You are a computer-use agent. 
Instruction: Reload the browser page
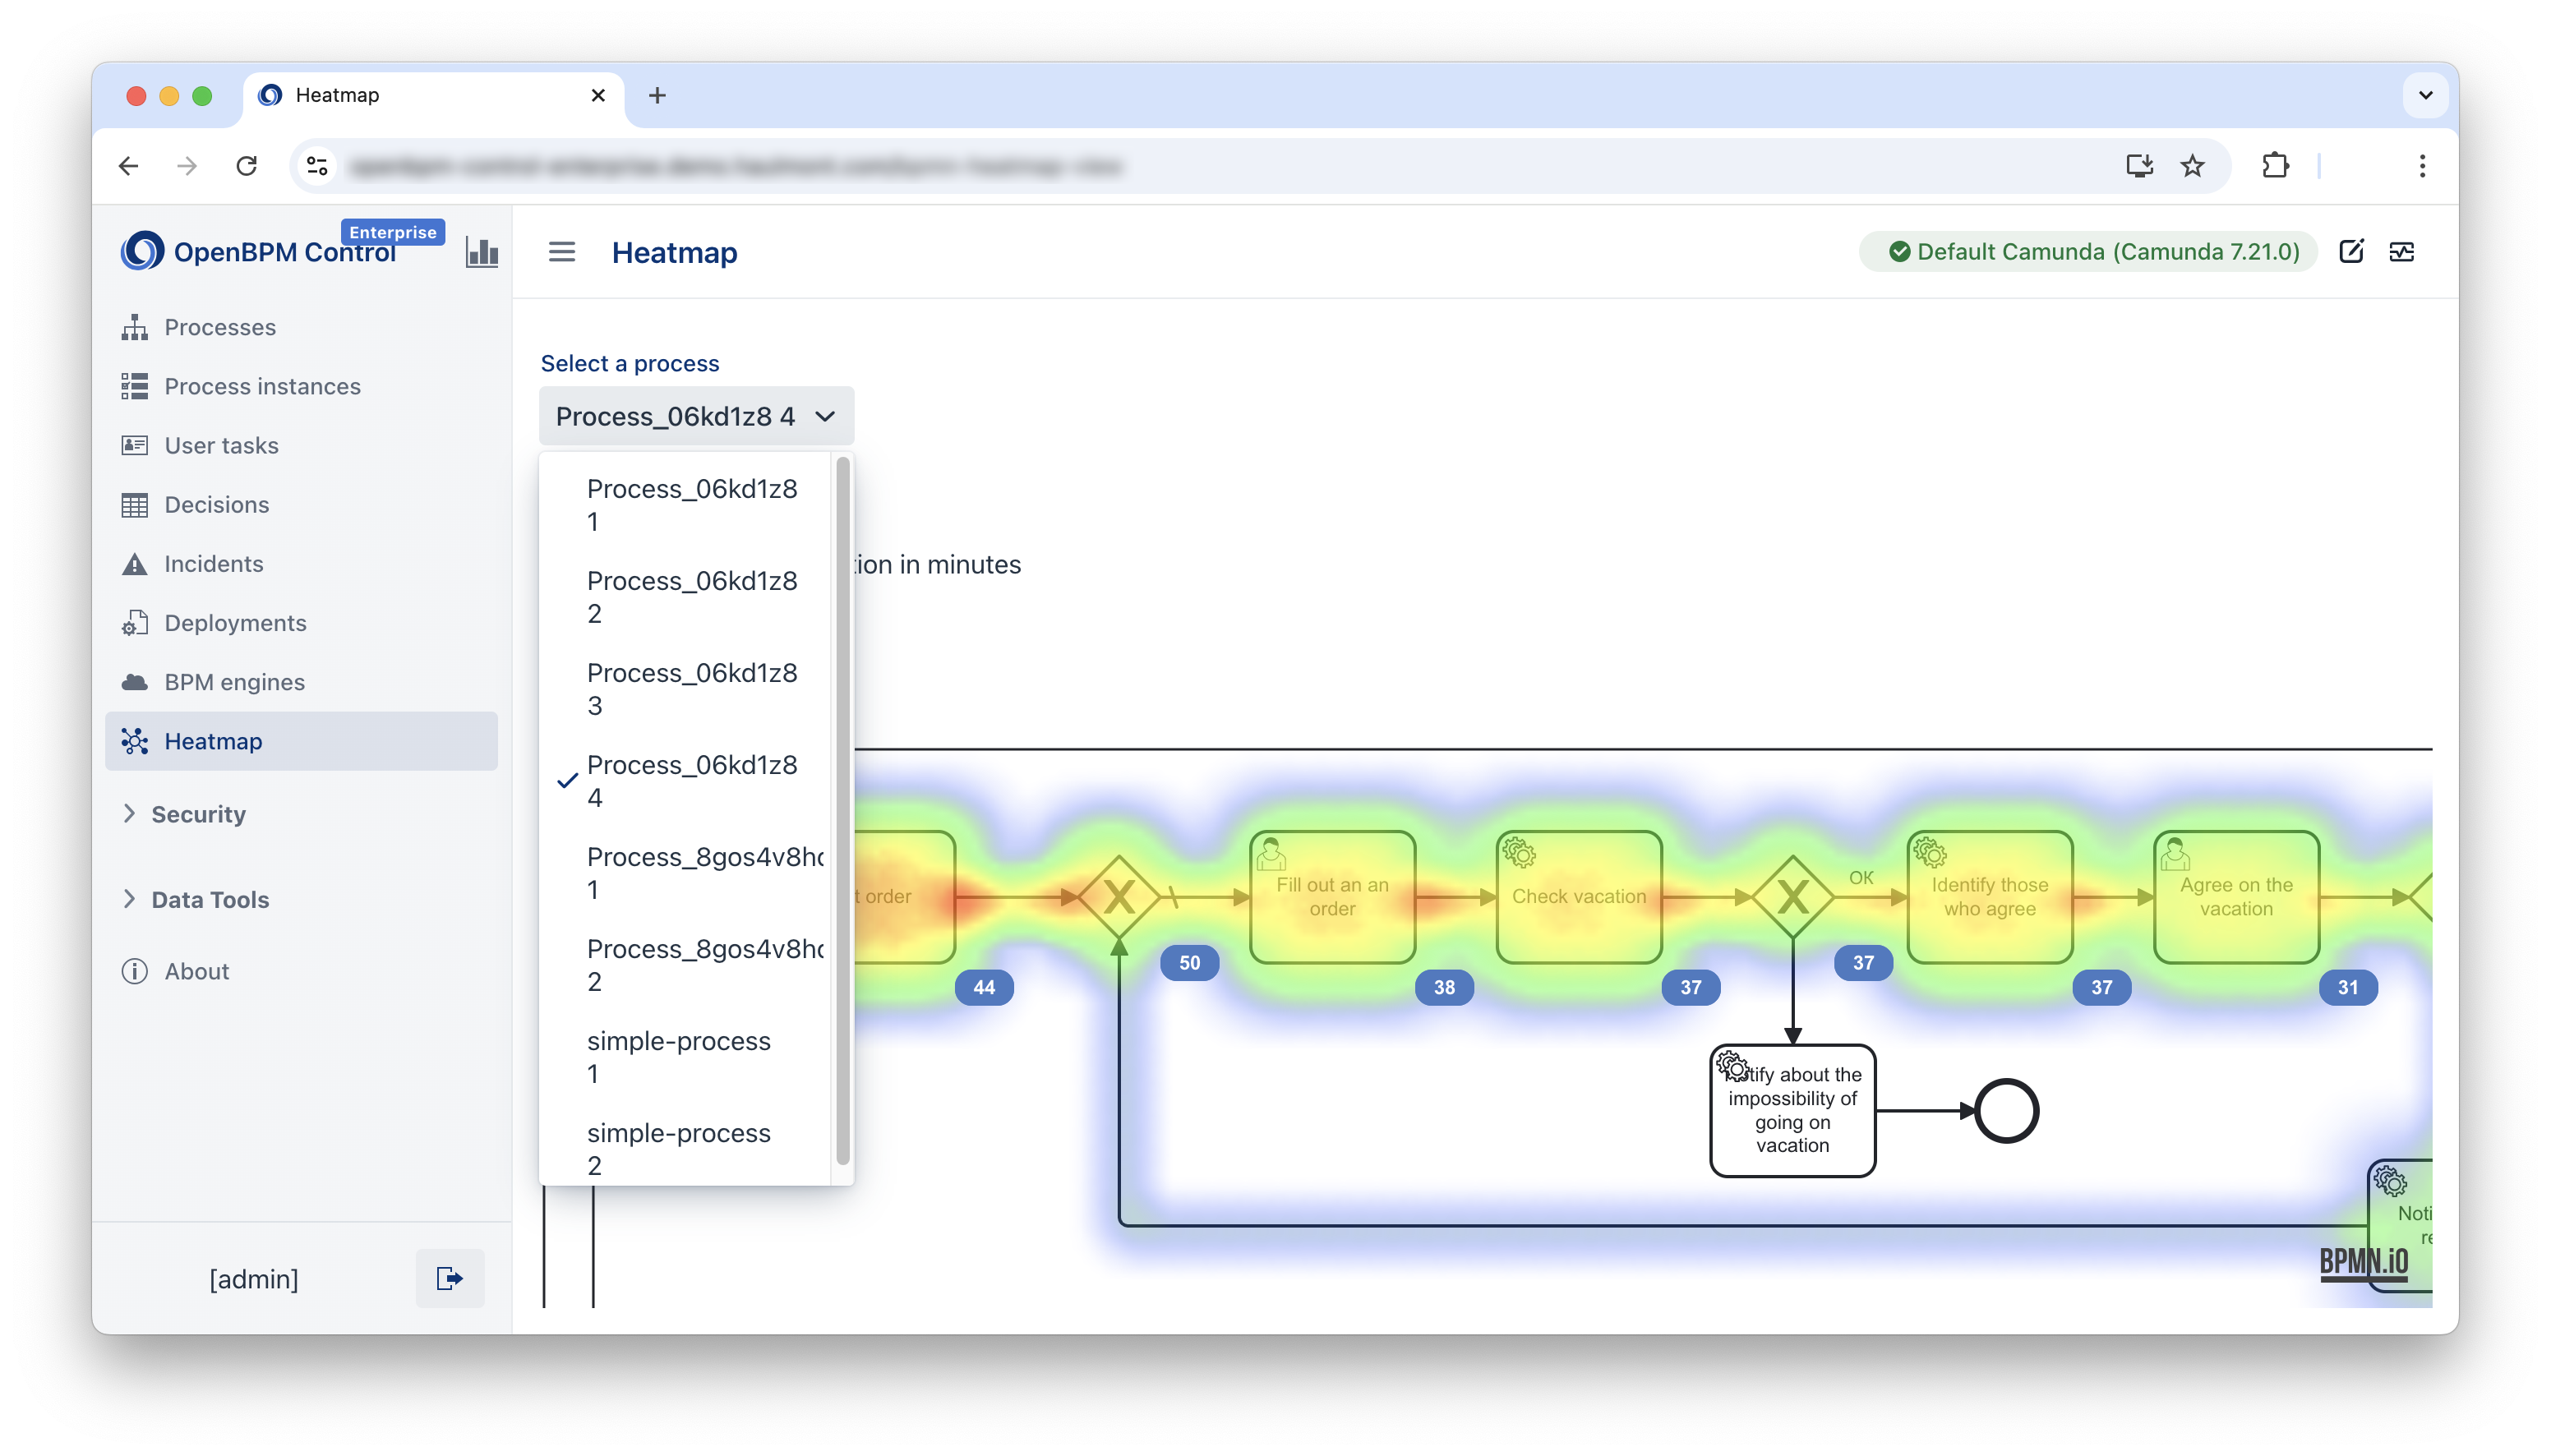pyautogui.click(x=247, y=166)
